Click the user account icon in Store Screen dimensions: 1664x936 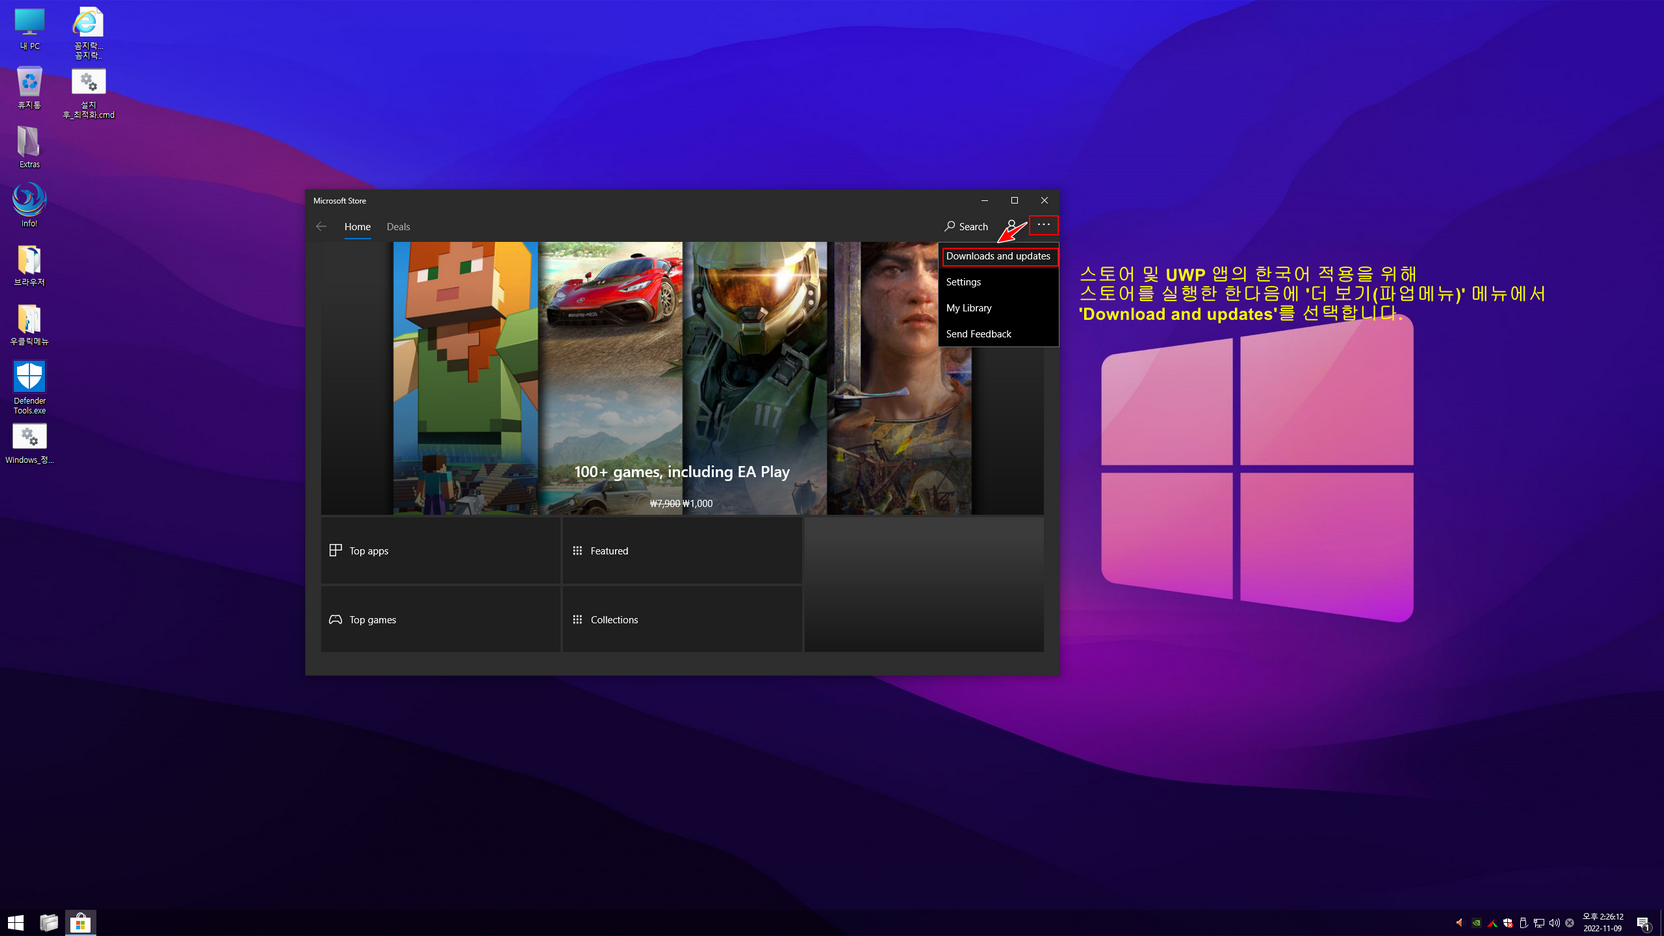pyautogui.click(x=1012, y=226)
